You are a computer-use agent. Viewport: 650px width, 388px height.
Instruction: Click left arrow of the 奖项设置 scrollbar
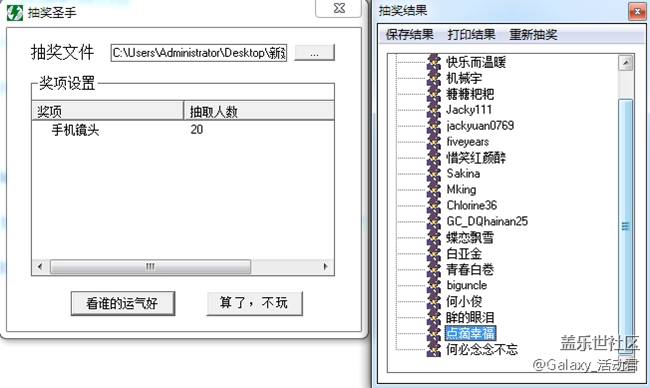coord(40,267)
